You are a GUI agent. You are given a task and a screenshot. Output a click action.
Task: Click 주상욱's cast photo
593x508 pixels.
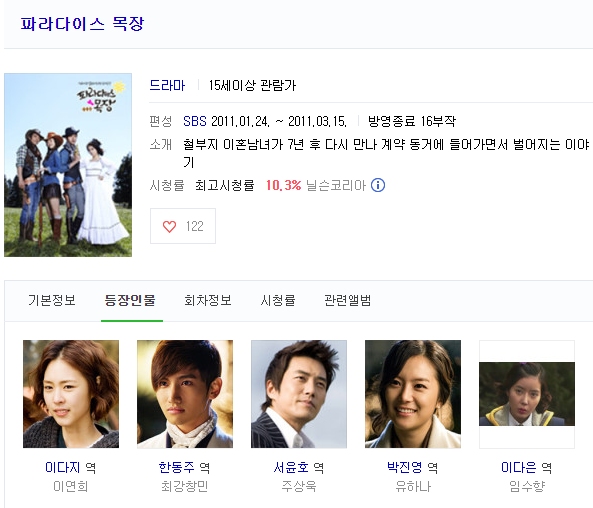point(299,394)
